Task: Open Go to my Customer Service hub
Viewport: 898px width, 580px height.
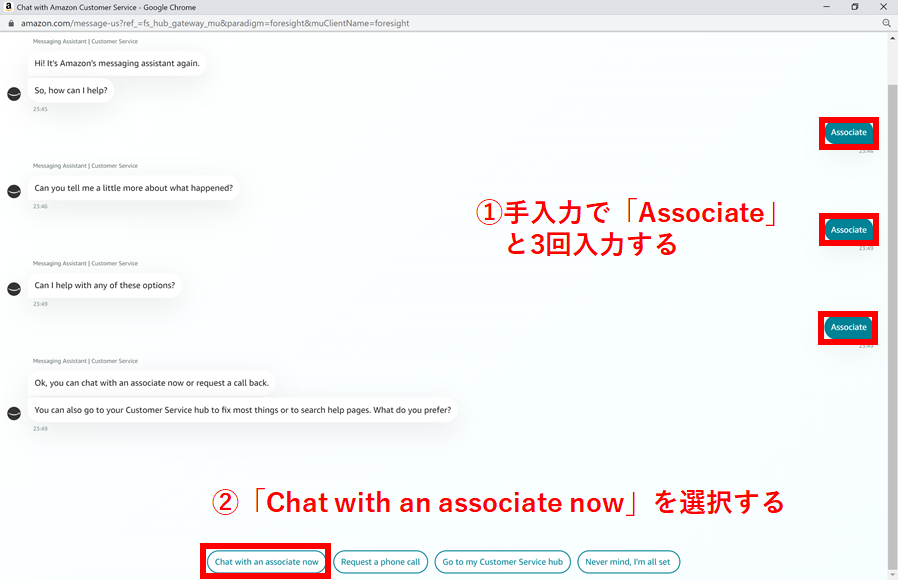Action: 502,562
